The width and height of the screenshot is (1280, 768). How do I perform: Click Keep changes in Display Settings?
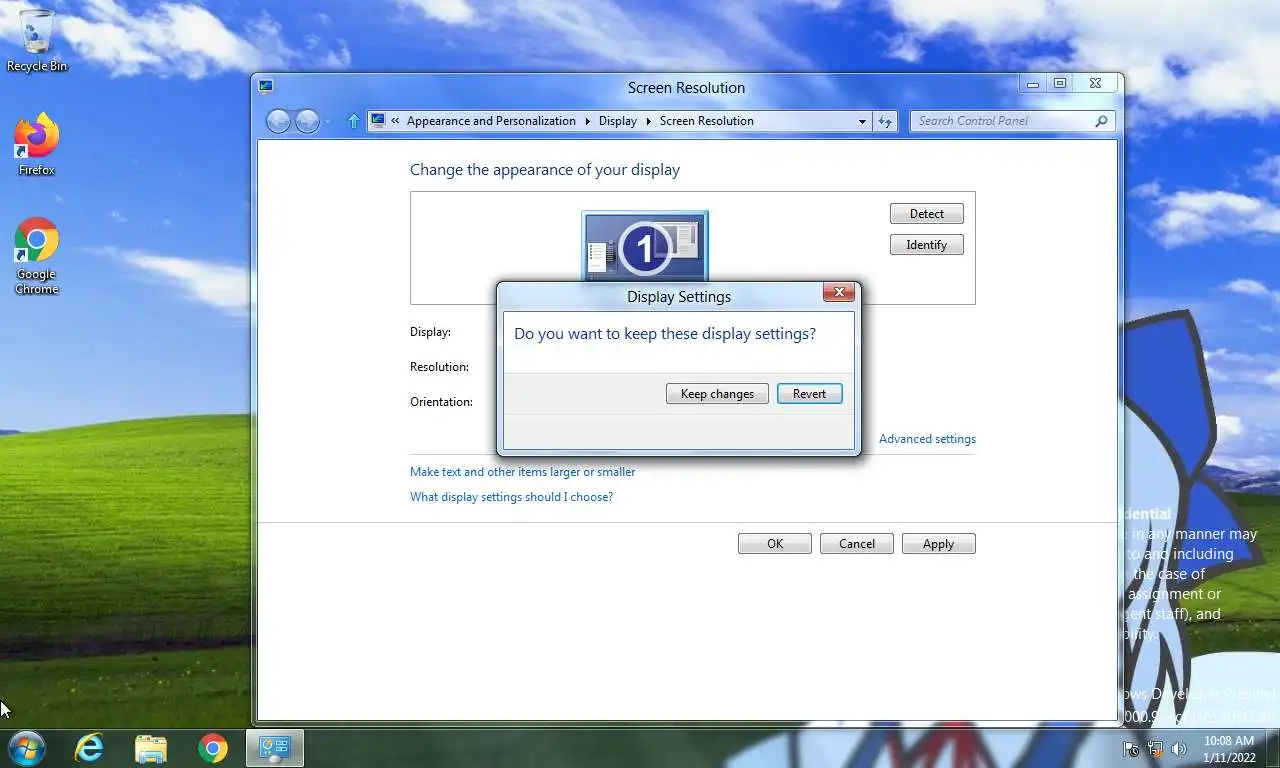[717, 394]
